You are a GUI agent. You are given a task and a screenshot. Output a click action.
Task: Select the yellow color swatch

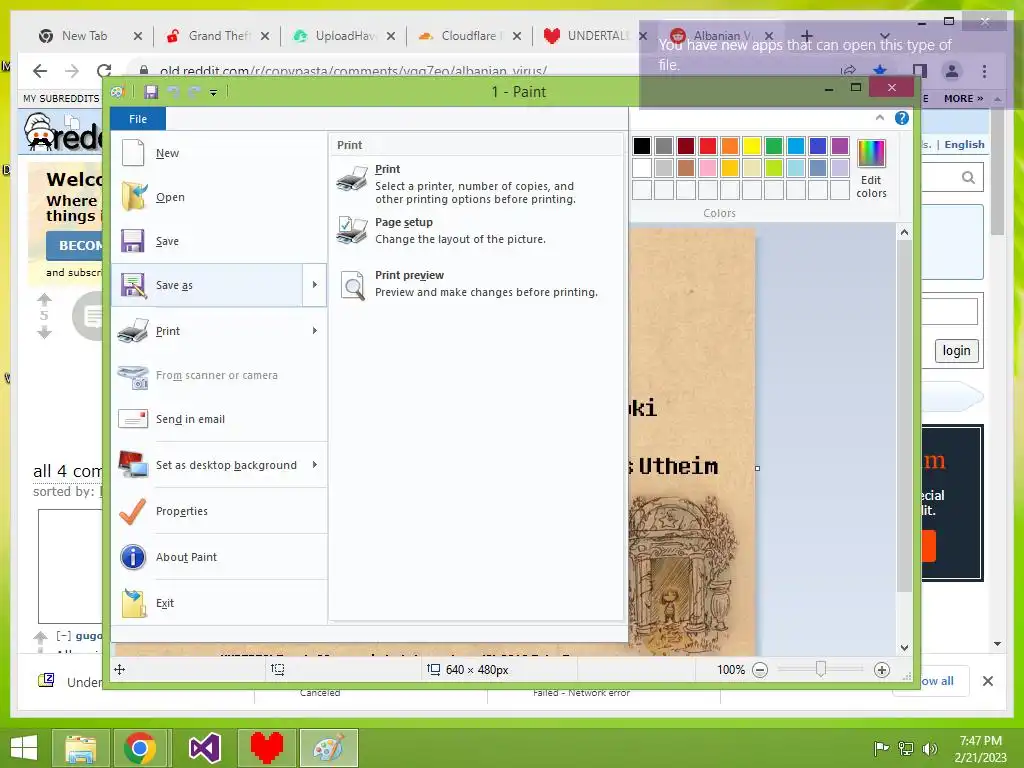tap(752, 146)
